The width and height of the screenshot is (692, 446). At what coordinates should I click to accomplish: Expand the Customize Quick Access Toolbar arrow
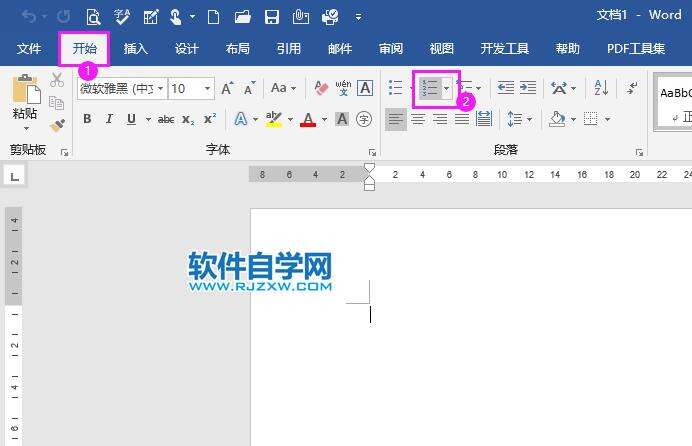point(358,17)
